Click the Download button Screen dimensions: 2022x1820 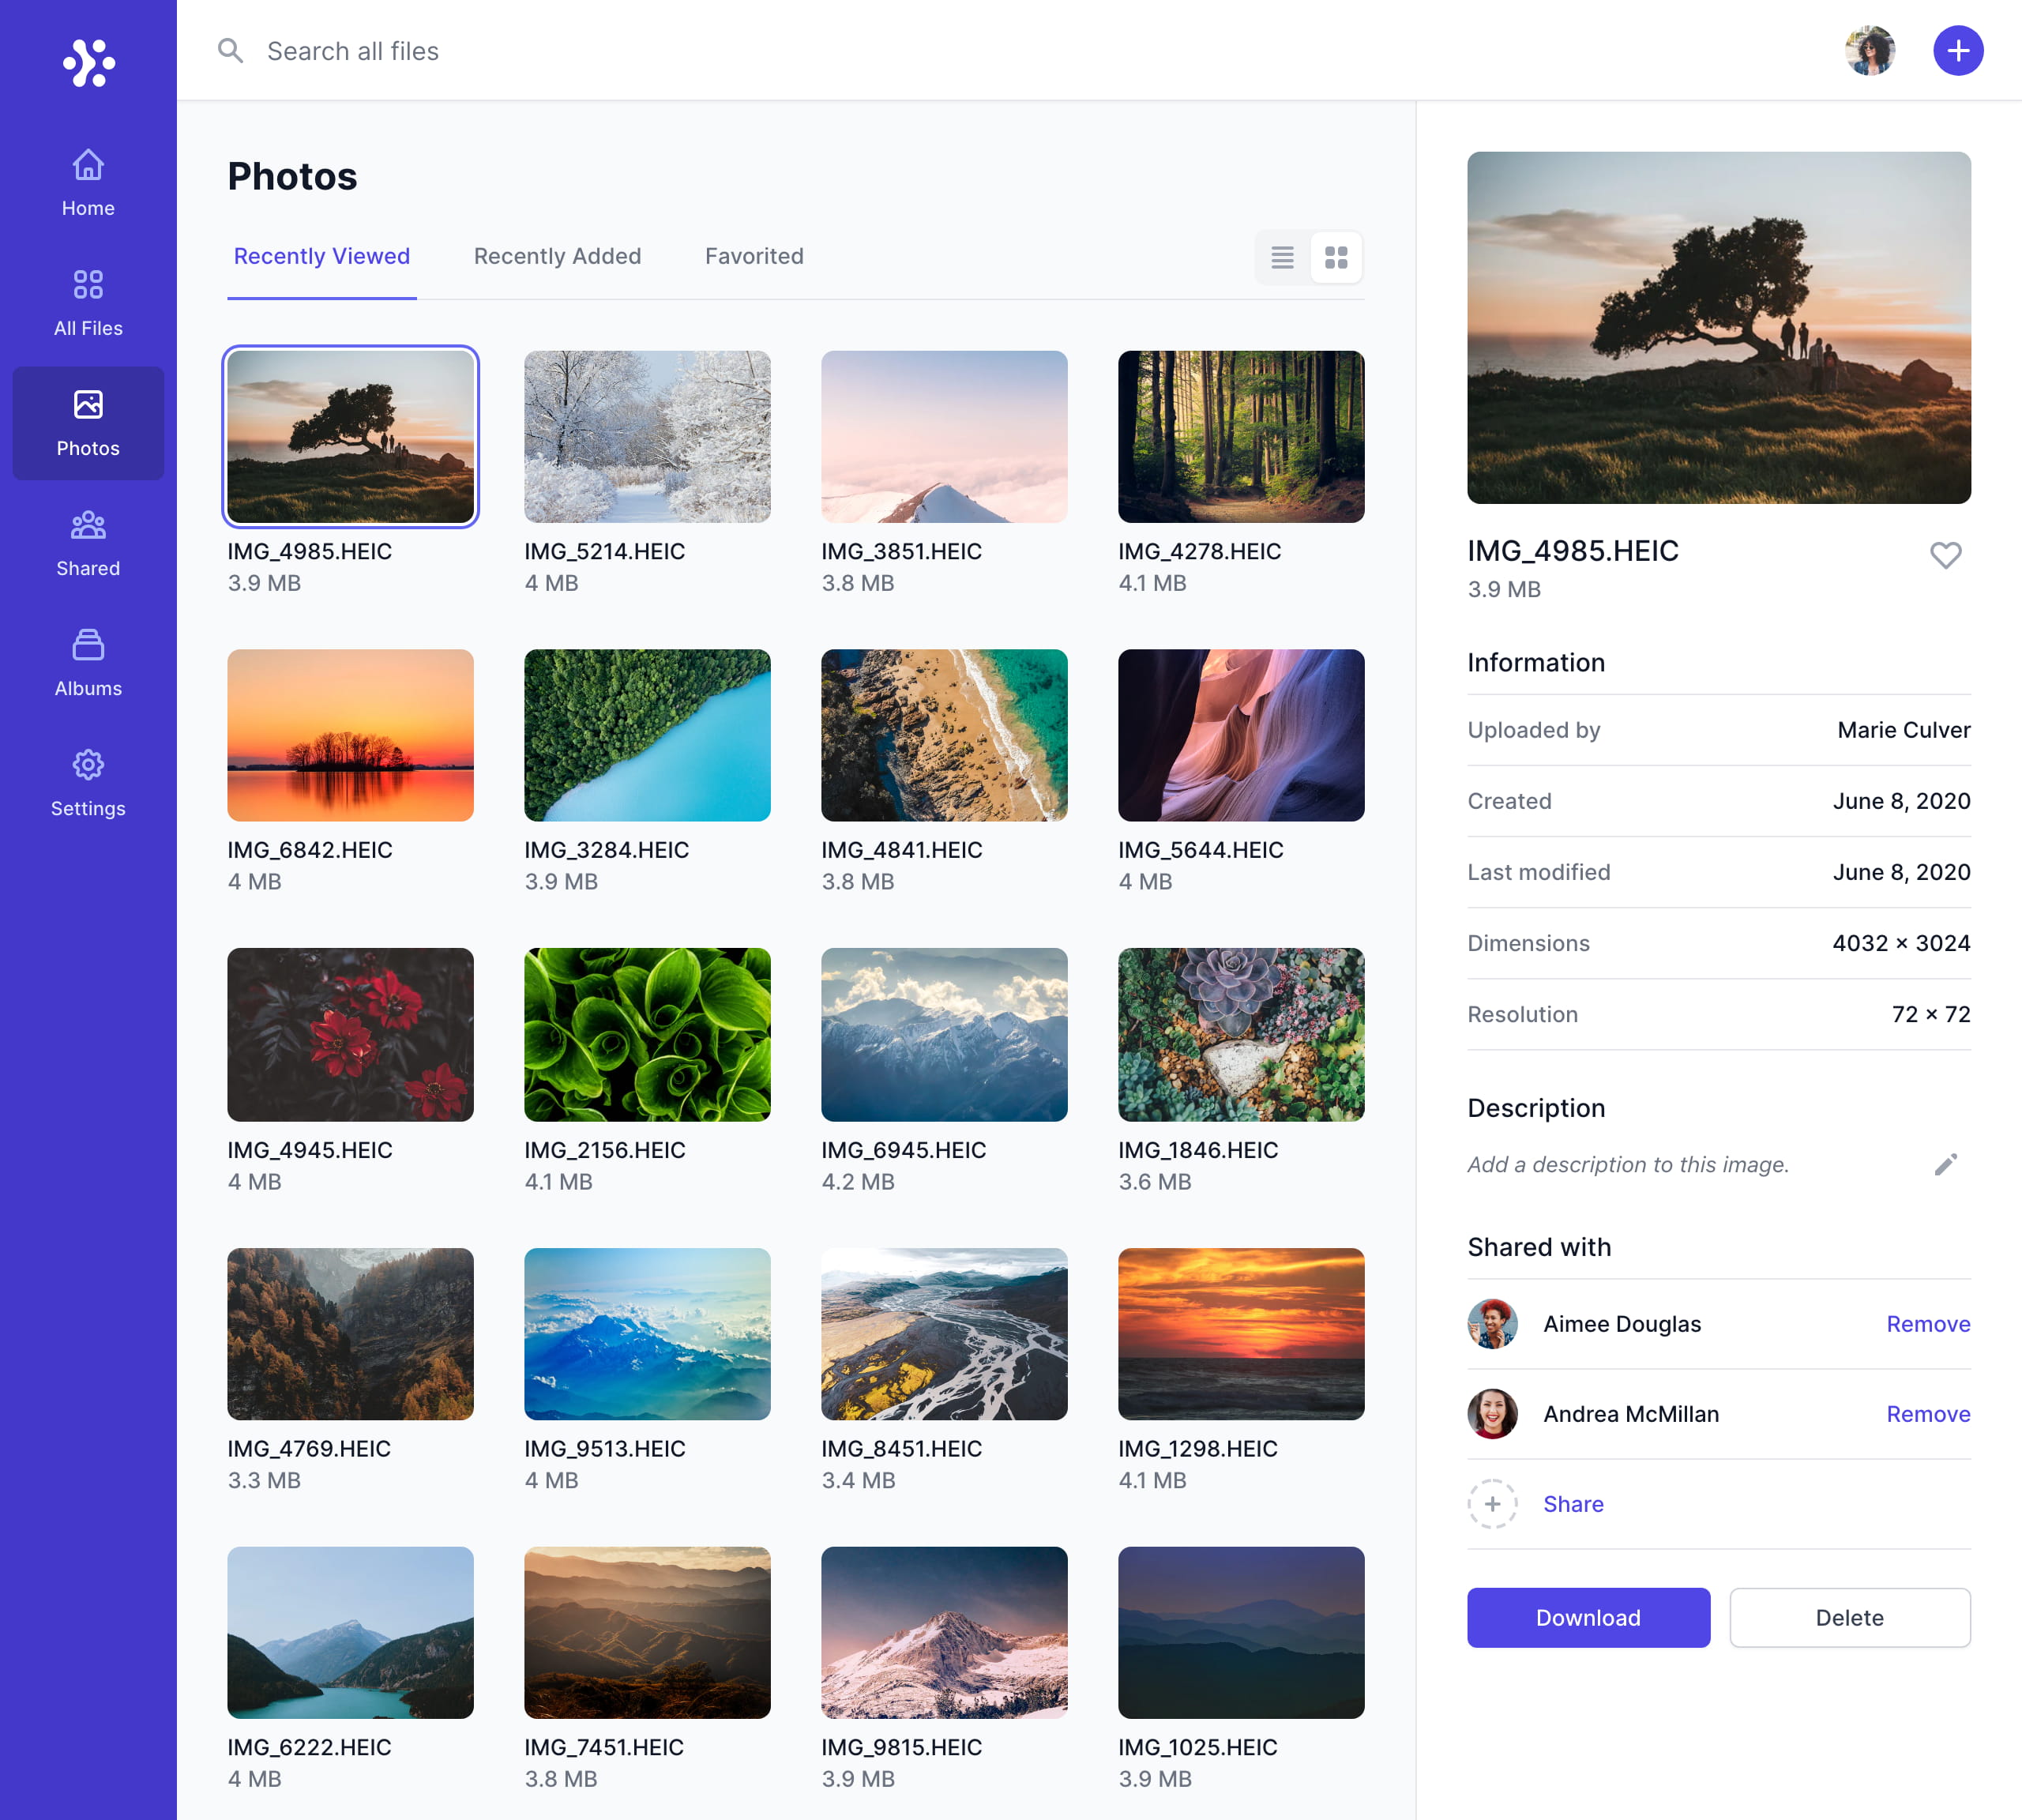1587,1617
